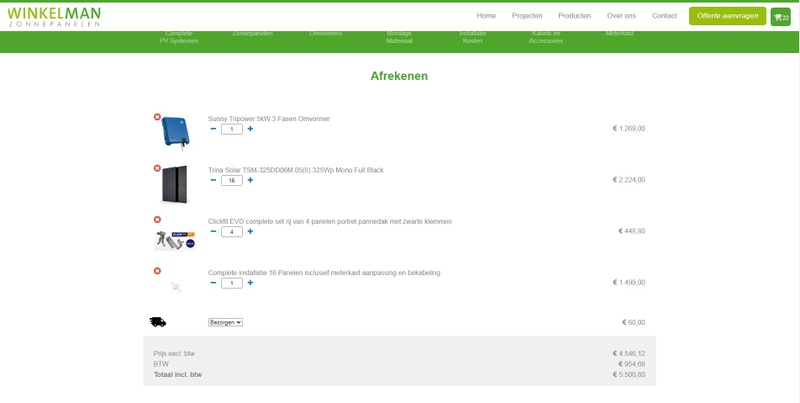Decrease Trina Solar quantity with minus
800x403 pixels.
click(213, 180)
